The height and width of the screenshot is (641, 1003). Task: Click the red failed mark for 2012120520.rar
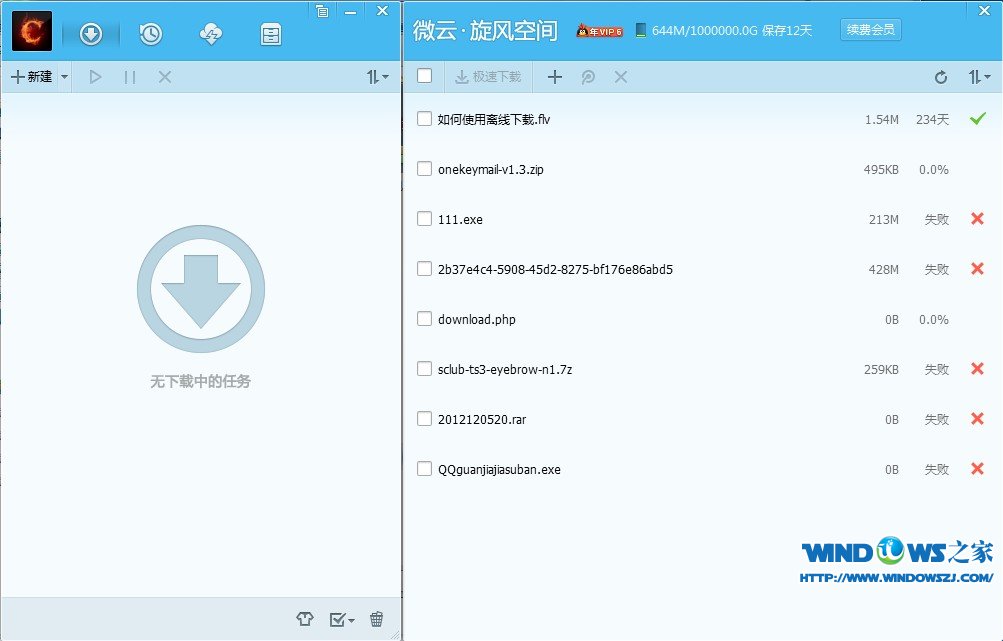pos(977,419)
